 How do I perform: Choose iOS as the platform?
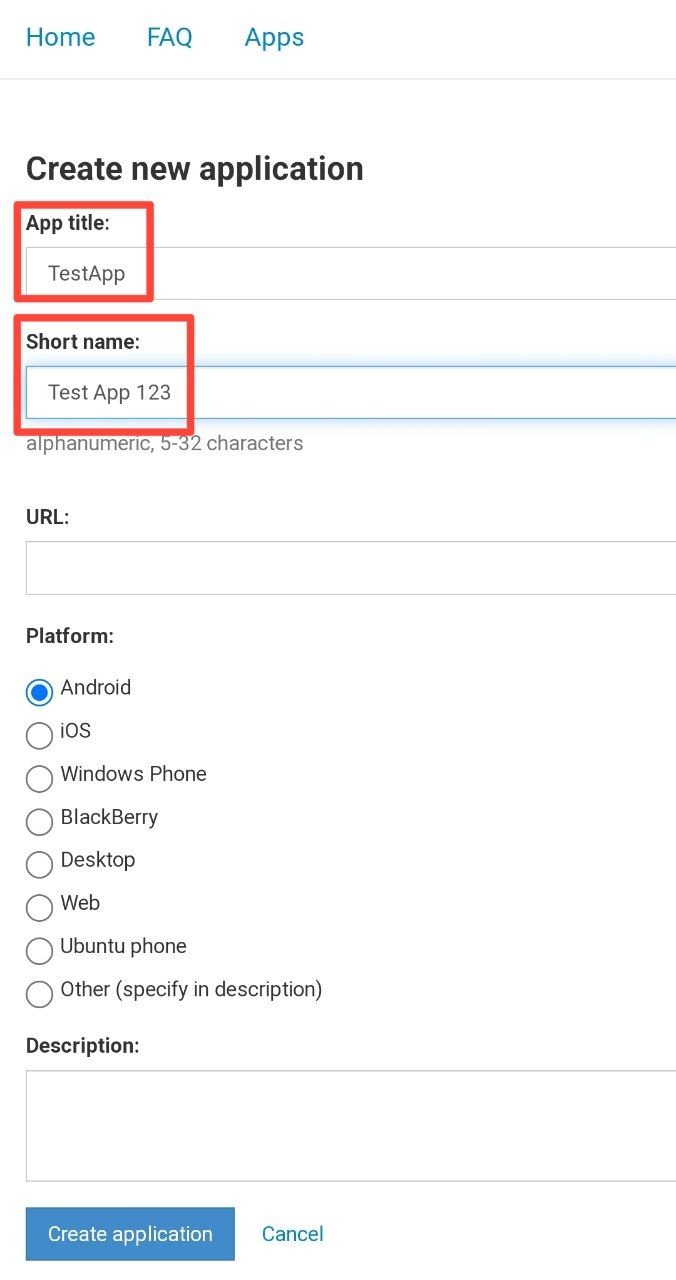point(39,735)
